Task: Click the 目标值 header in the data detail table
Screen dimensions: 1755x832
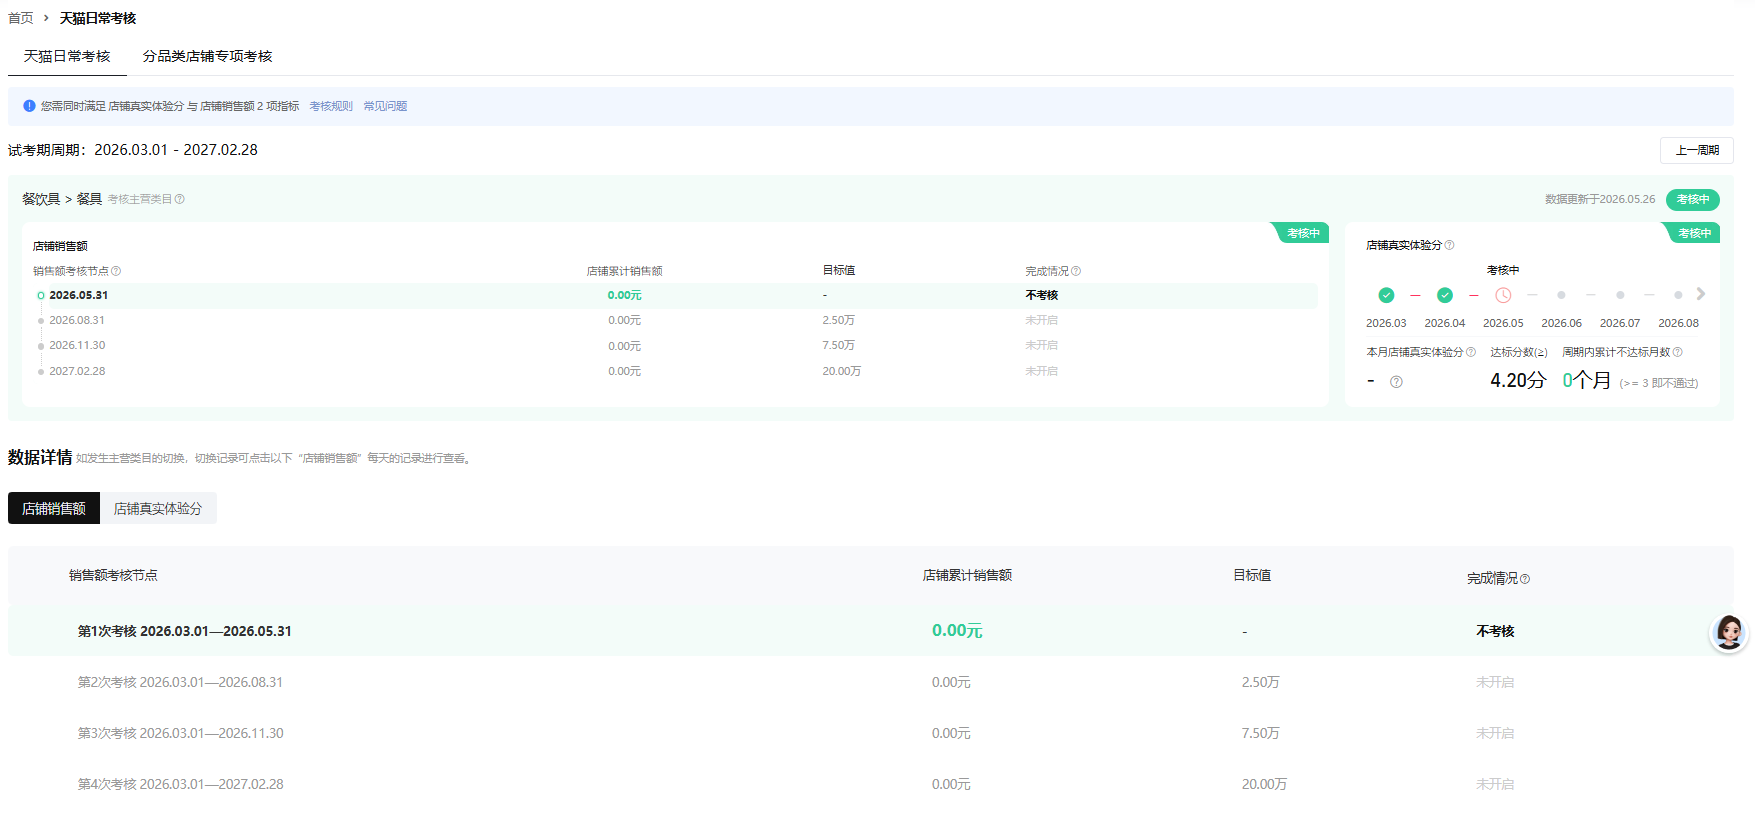Action: [x=1252, y=575]
